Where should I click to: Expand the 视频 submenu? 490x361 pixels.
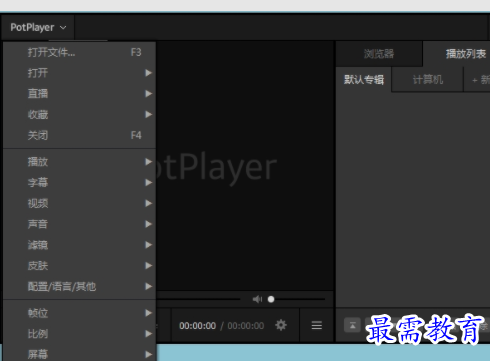pos(79,203)
